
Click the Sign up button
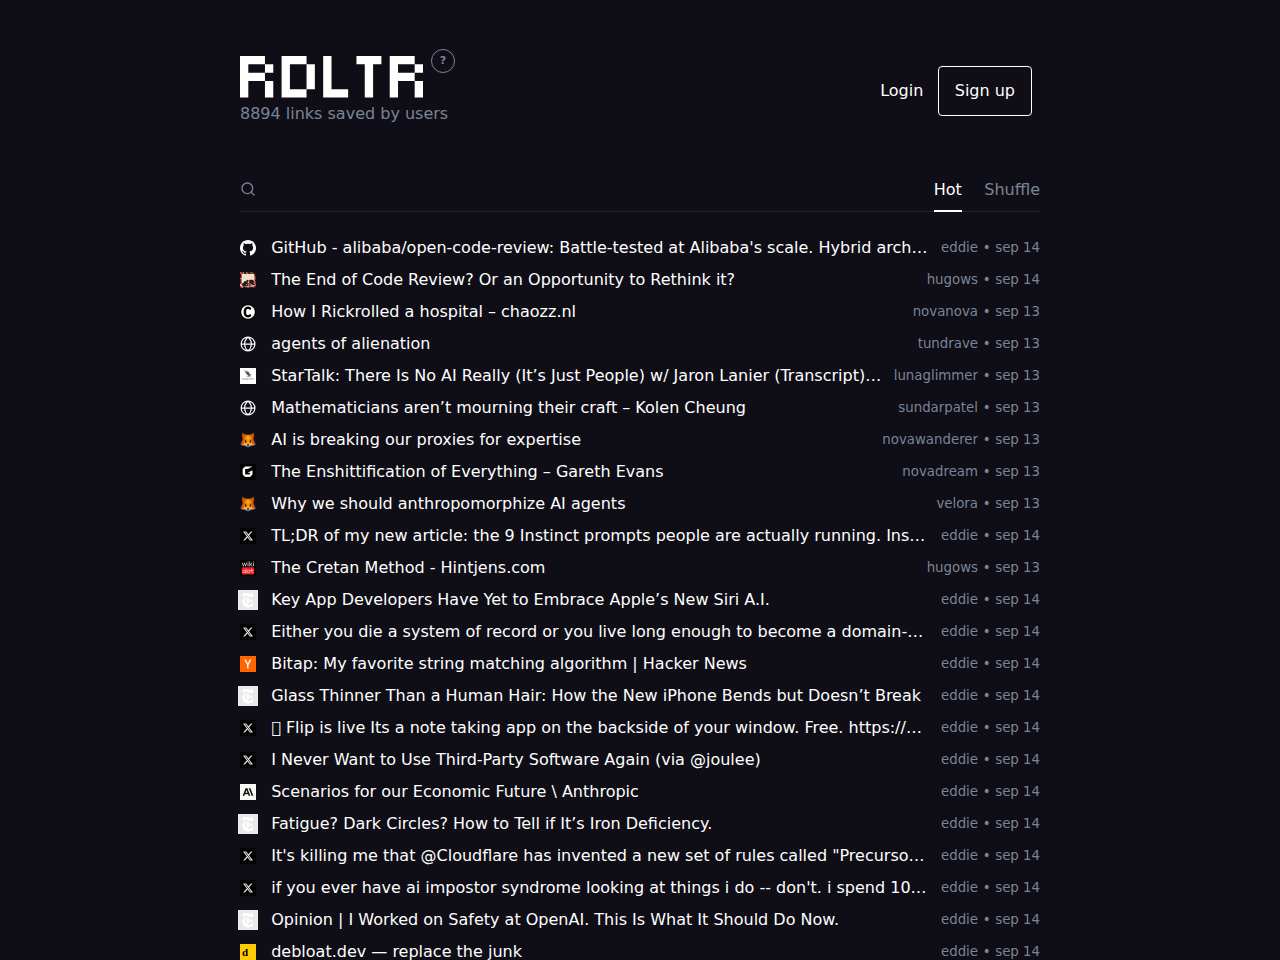coord(984,91)
